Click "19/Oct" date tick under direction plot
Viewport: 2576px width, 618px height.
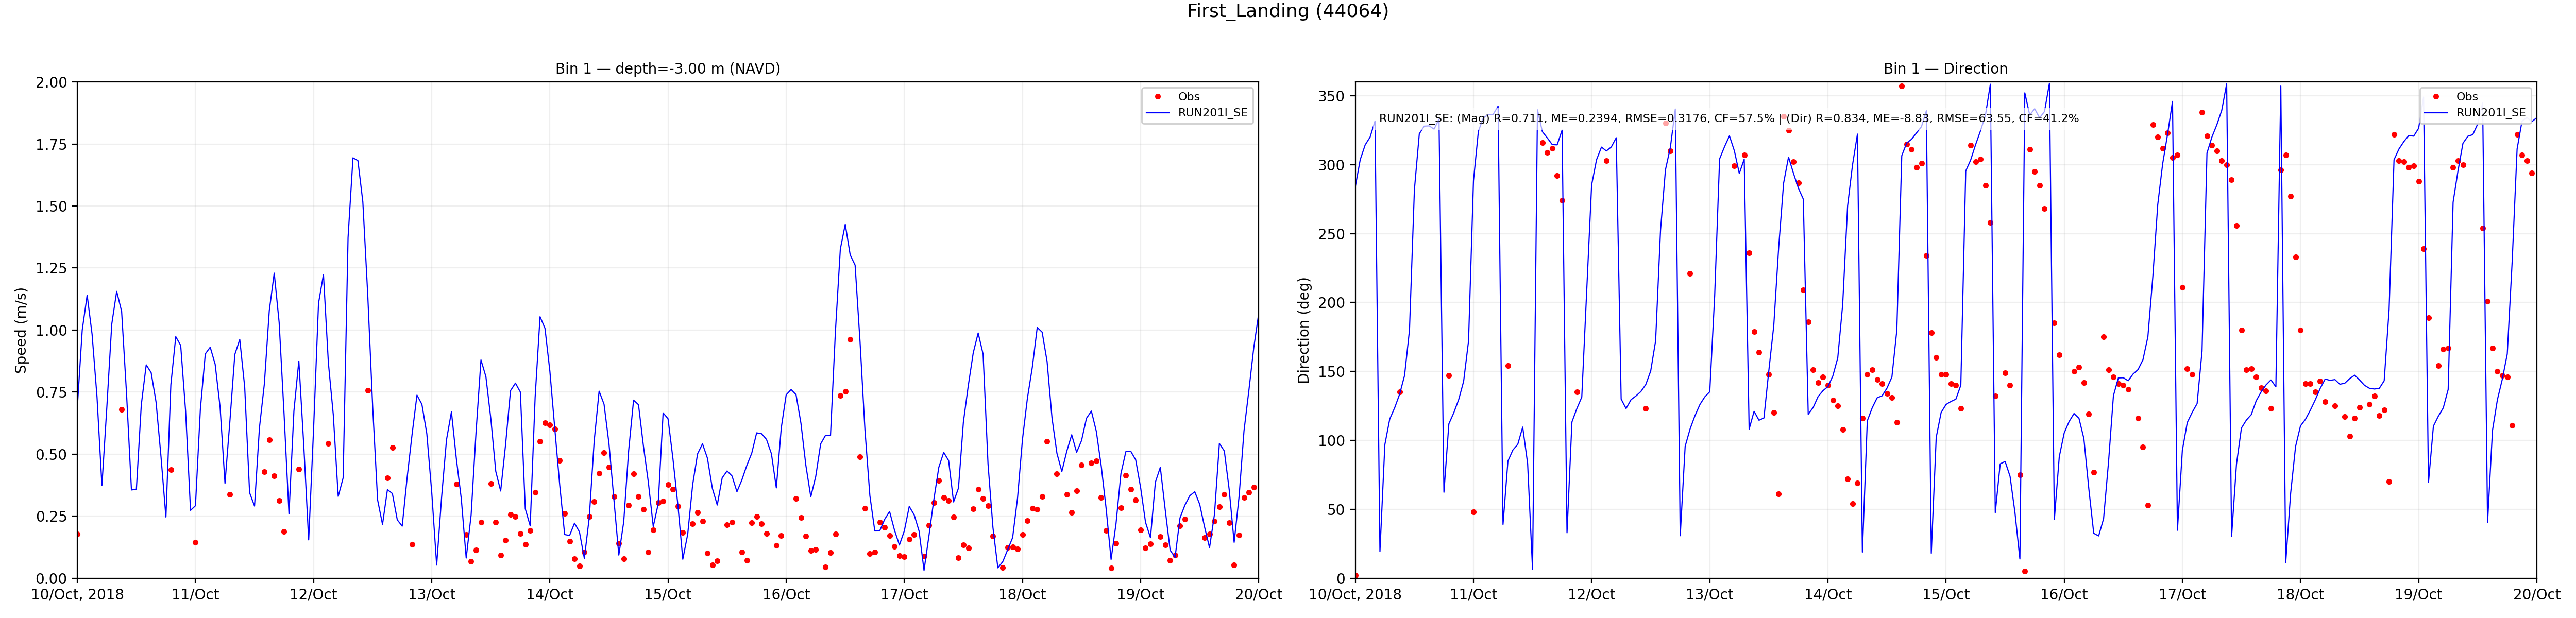pos(2418,595)
